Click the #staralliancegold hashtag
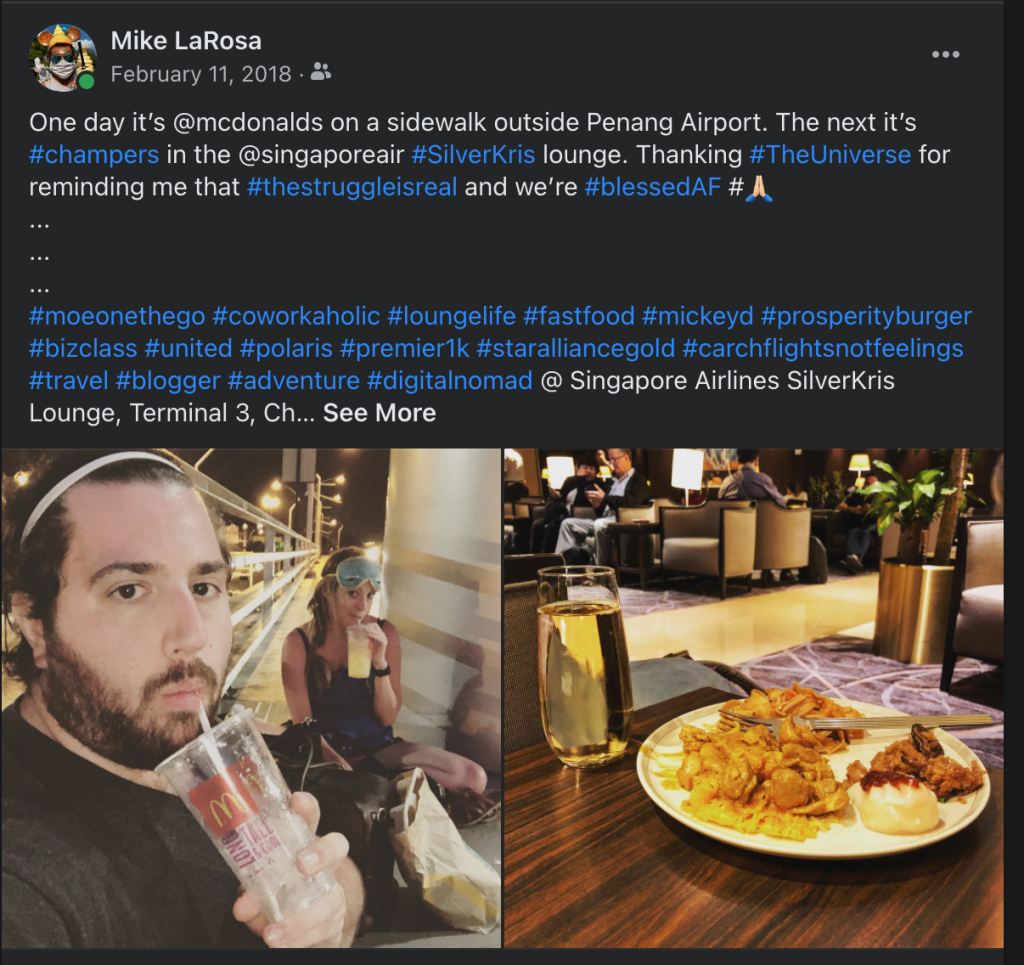 coord(575,349)
